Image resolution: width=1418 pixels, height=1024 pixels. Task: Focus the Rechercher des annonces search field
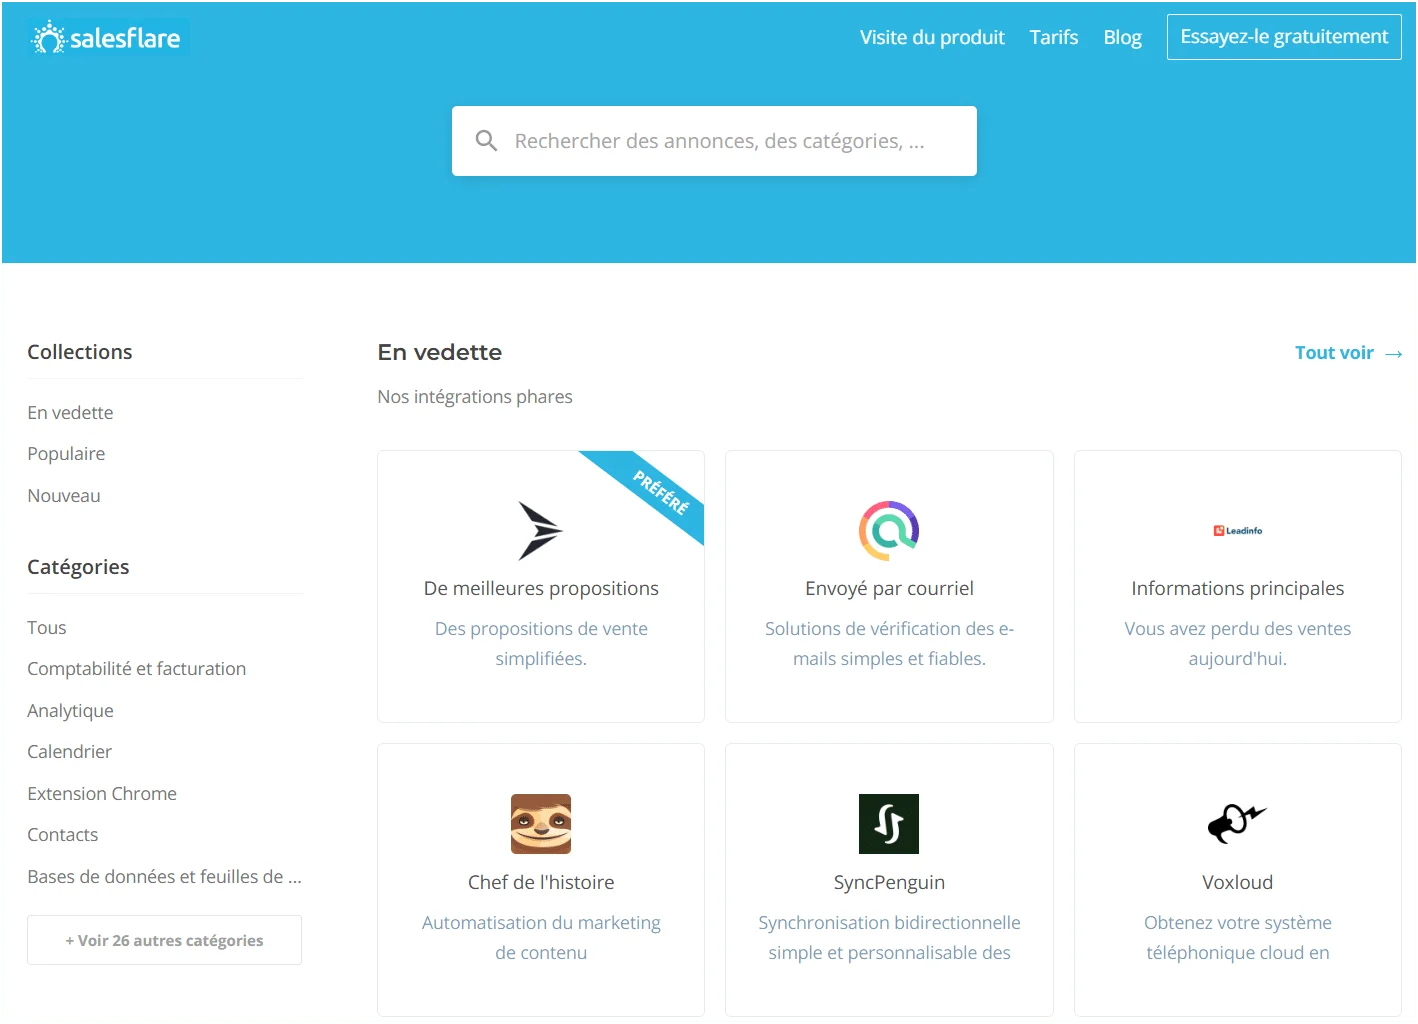click(x=714, y=141)
